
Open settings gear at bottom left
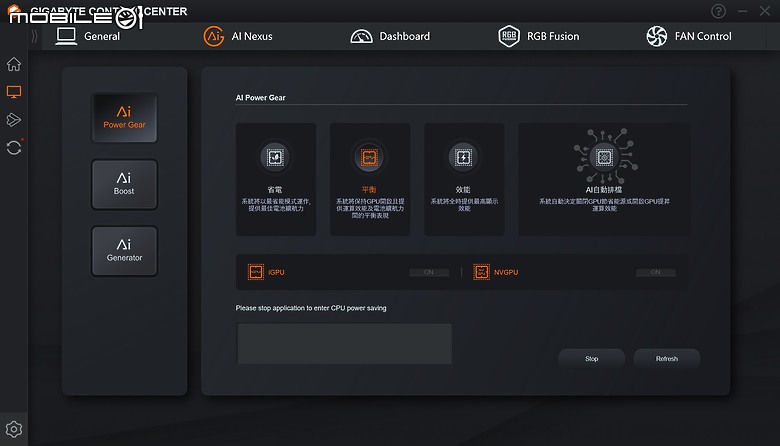click(x=14, y=429)
